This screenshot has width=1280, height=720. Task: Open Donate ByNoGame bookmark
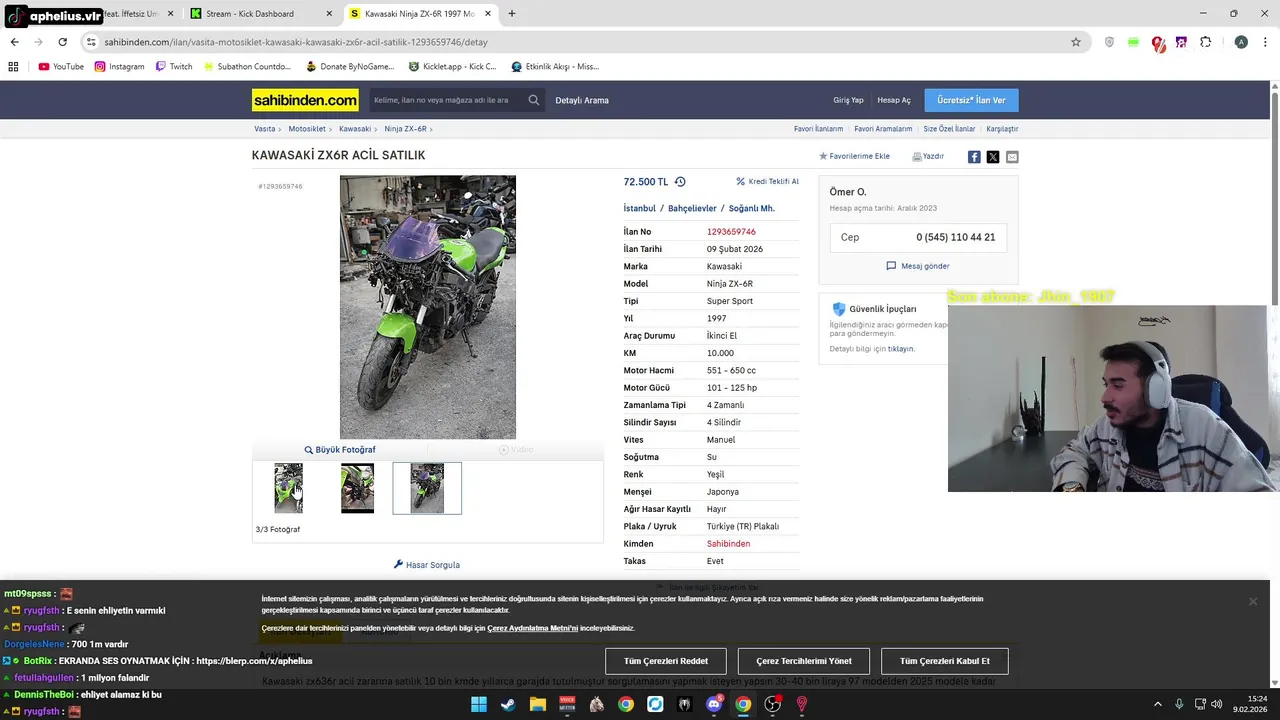[350, 67]
